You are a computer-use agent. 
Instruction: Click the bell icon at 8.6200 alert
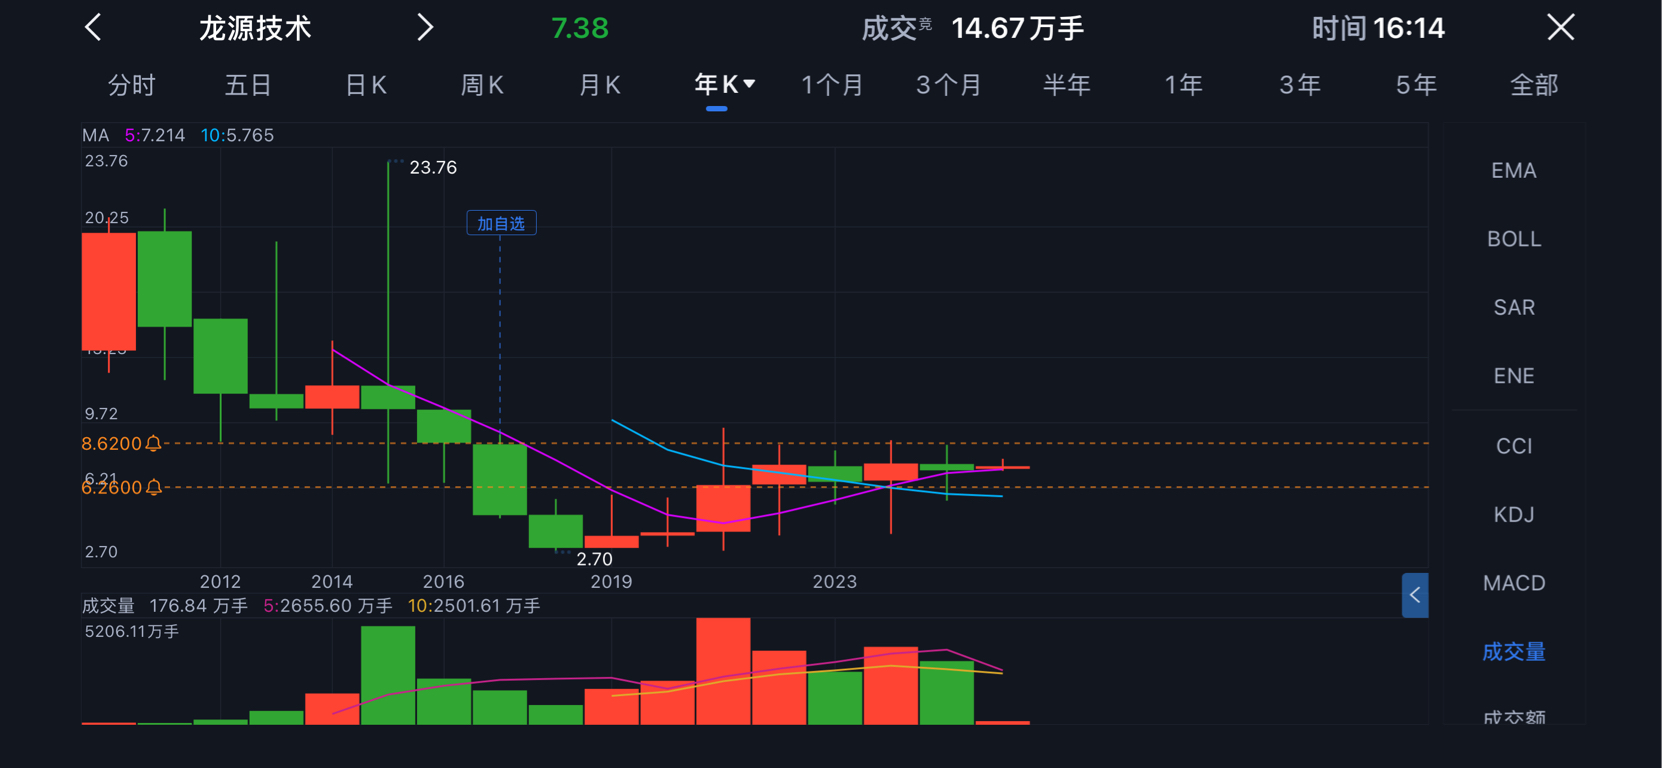tap(153, 443)
